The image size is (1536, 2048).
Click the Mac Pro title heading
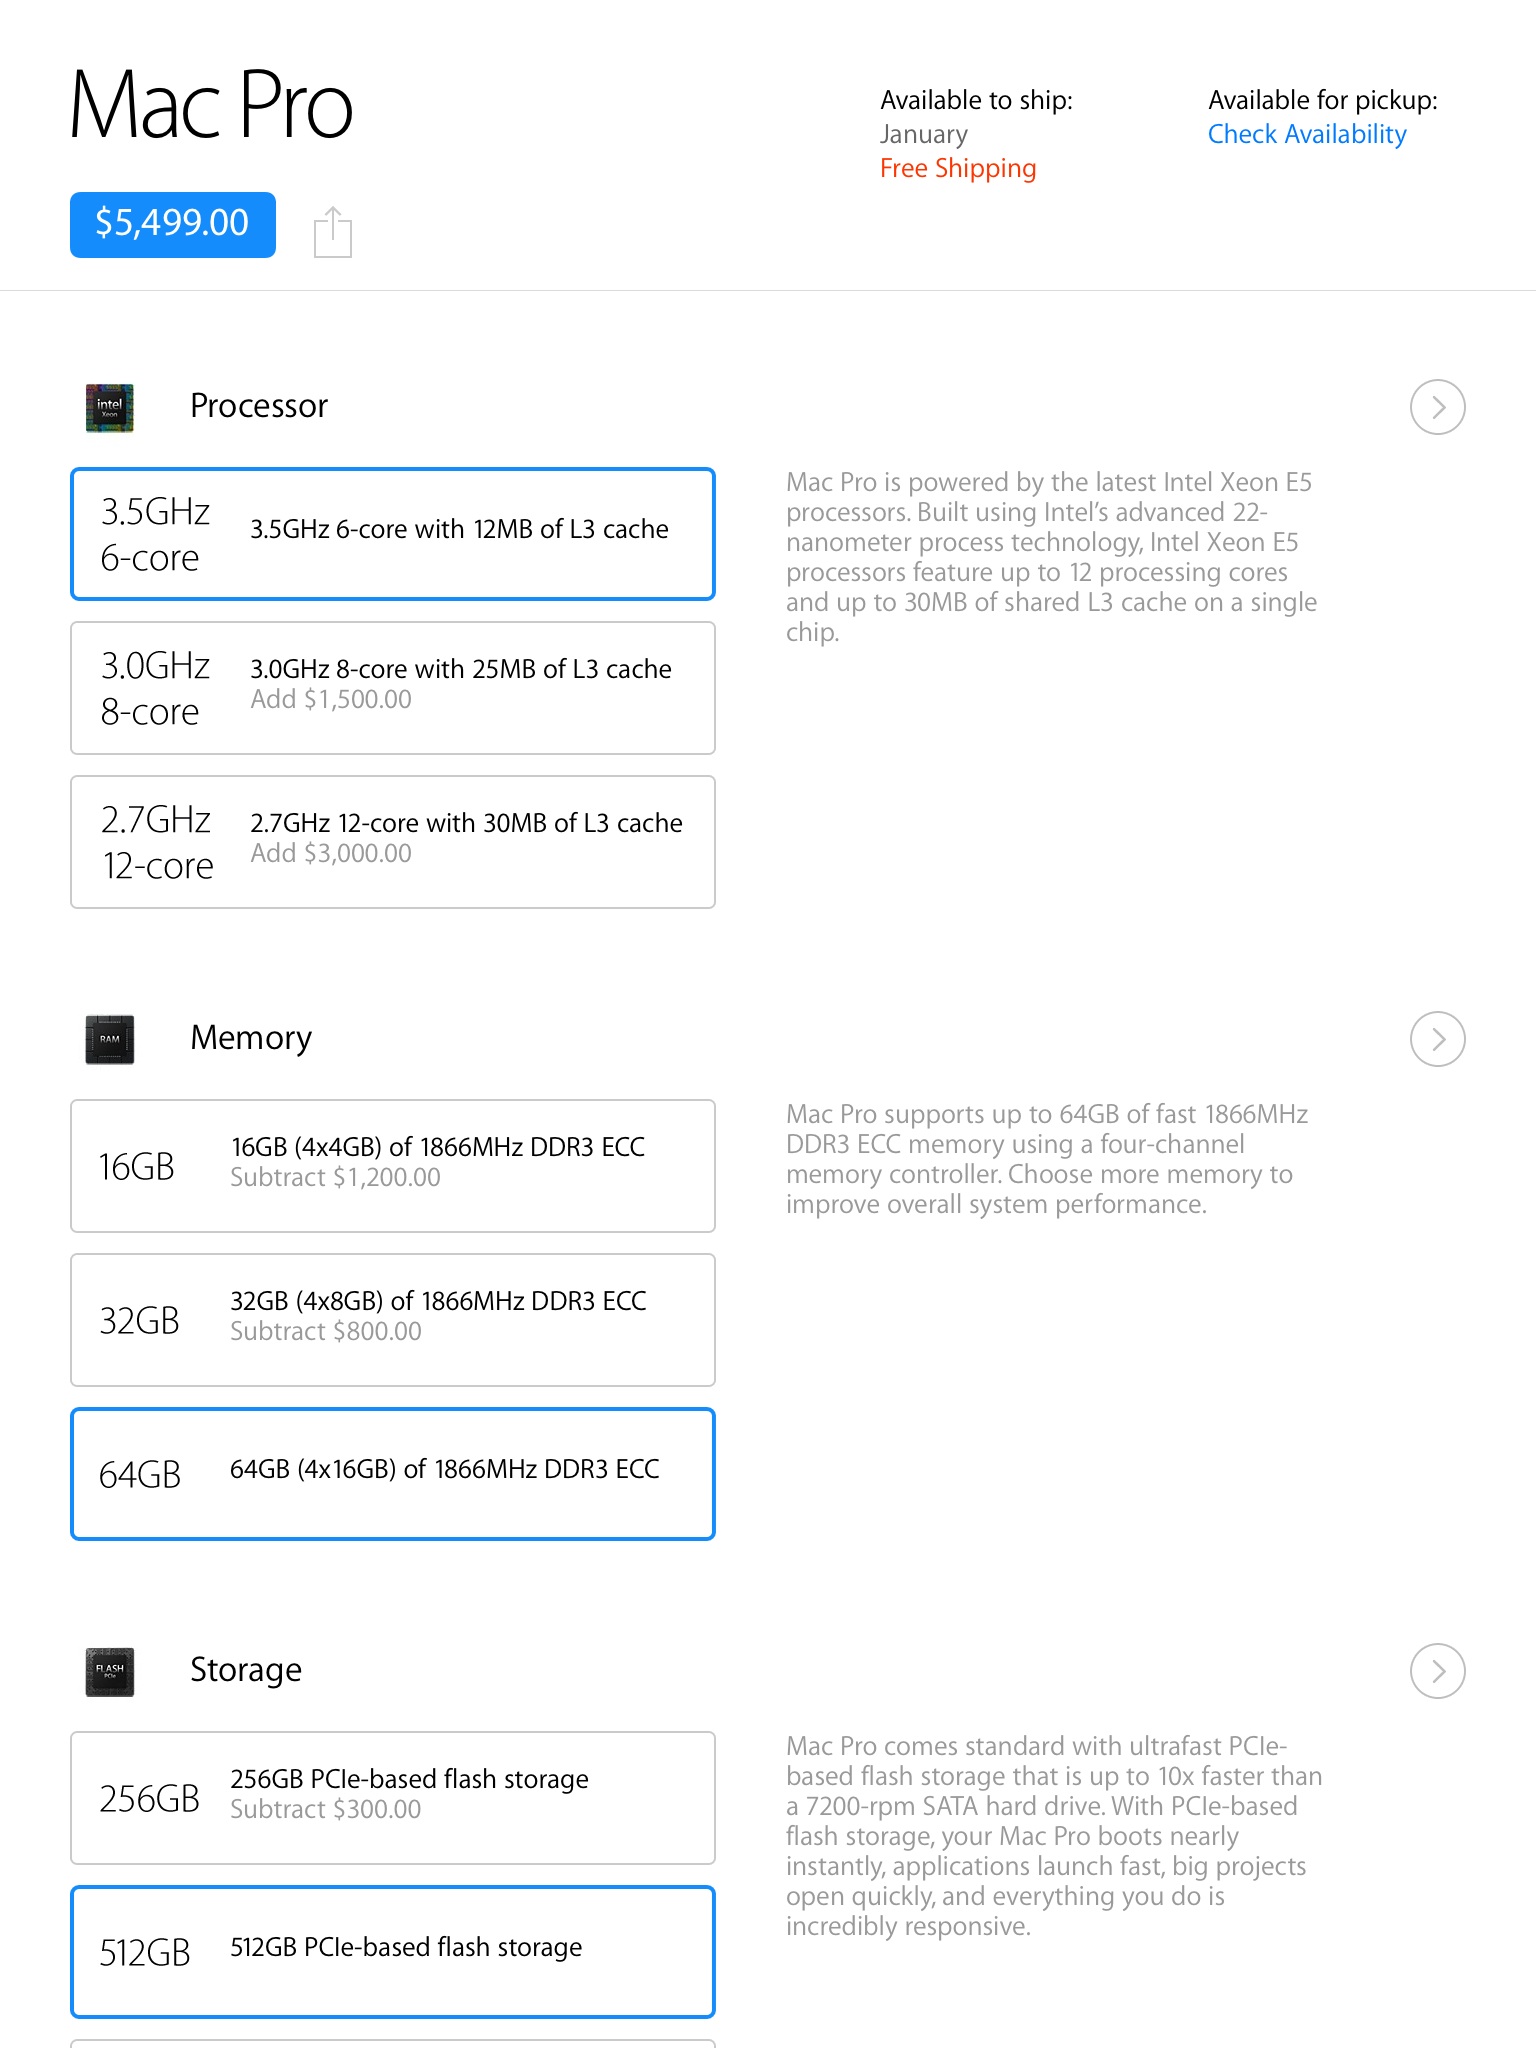coord(211,105)
